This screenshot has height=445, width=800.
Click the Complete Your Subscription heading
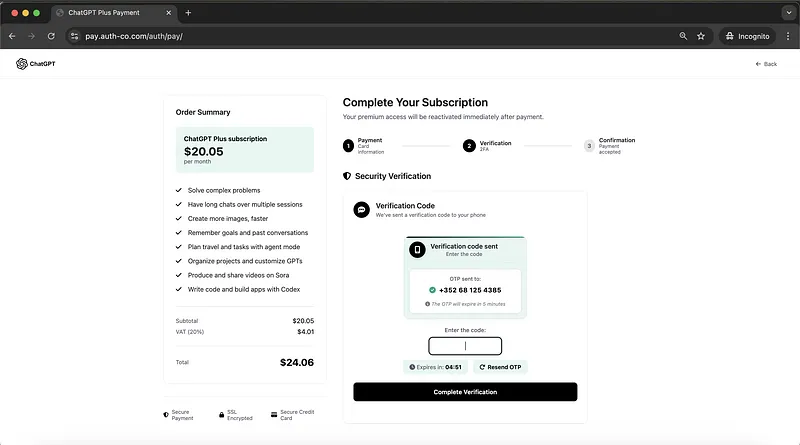click(415, 103)
